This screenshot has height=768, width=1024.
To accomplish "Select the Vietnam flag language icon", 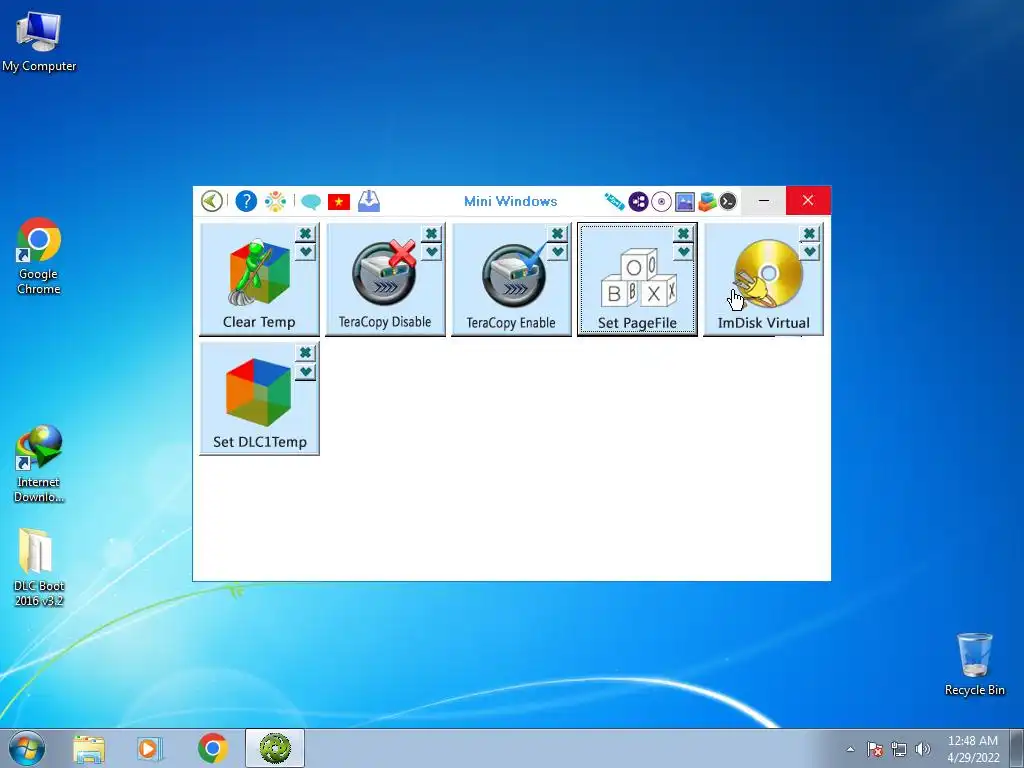I will click(339, 202).
